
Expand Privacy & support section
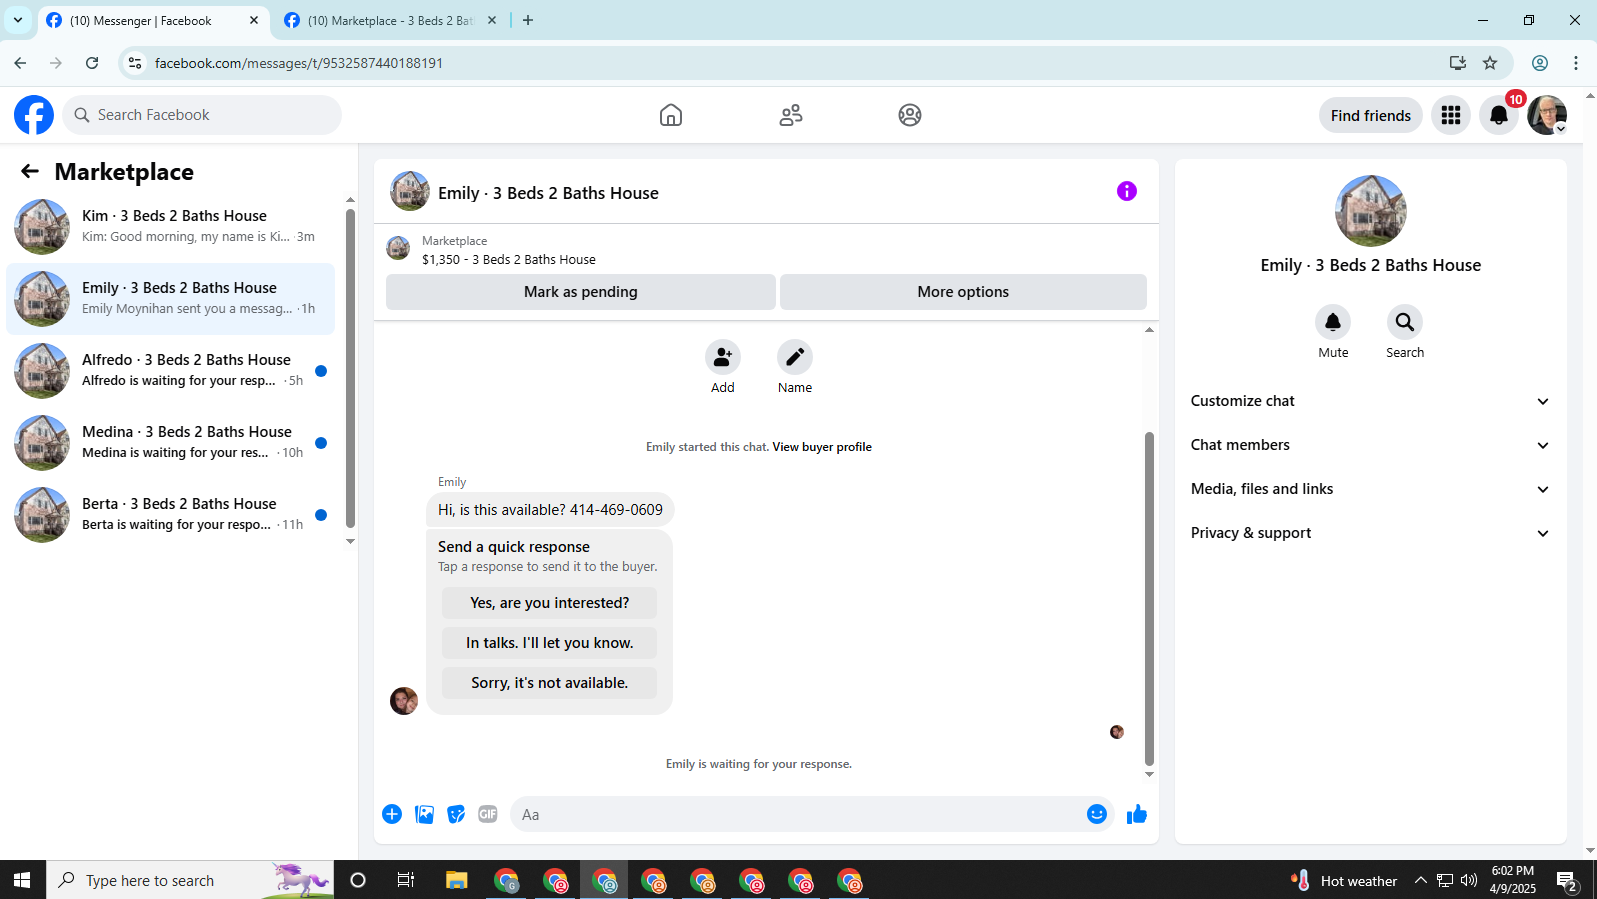pyautogui.click(x=1370, y=533)
